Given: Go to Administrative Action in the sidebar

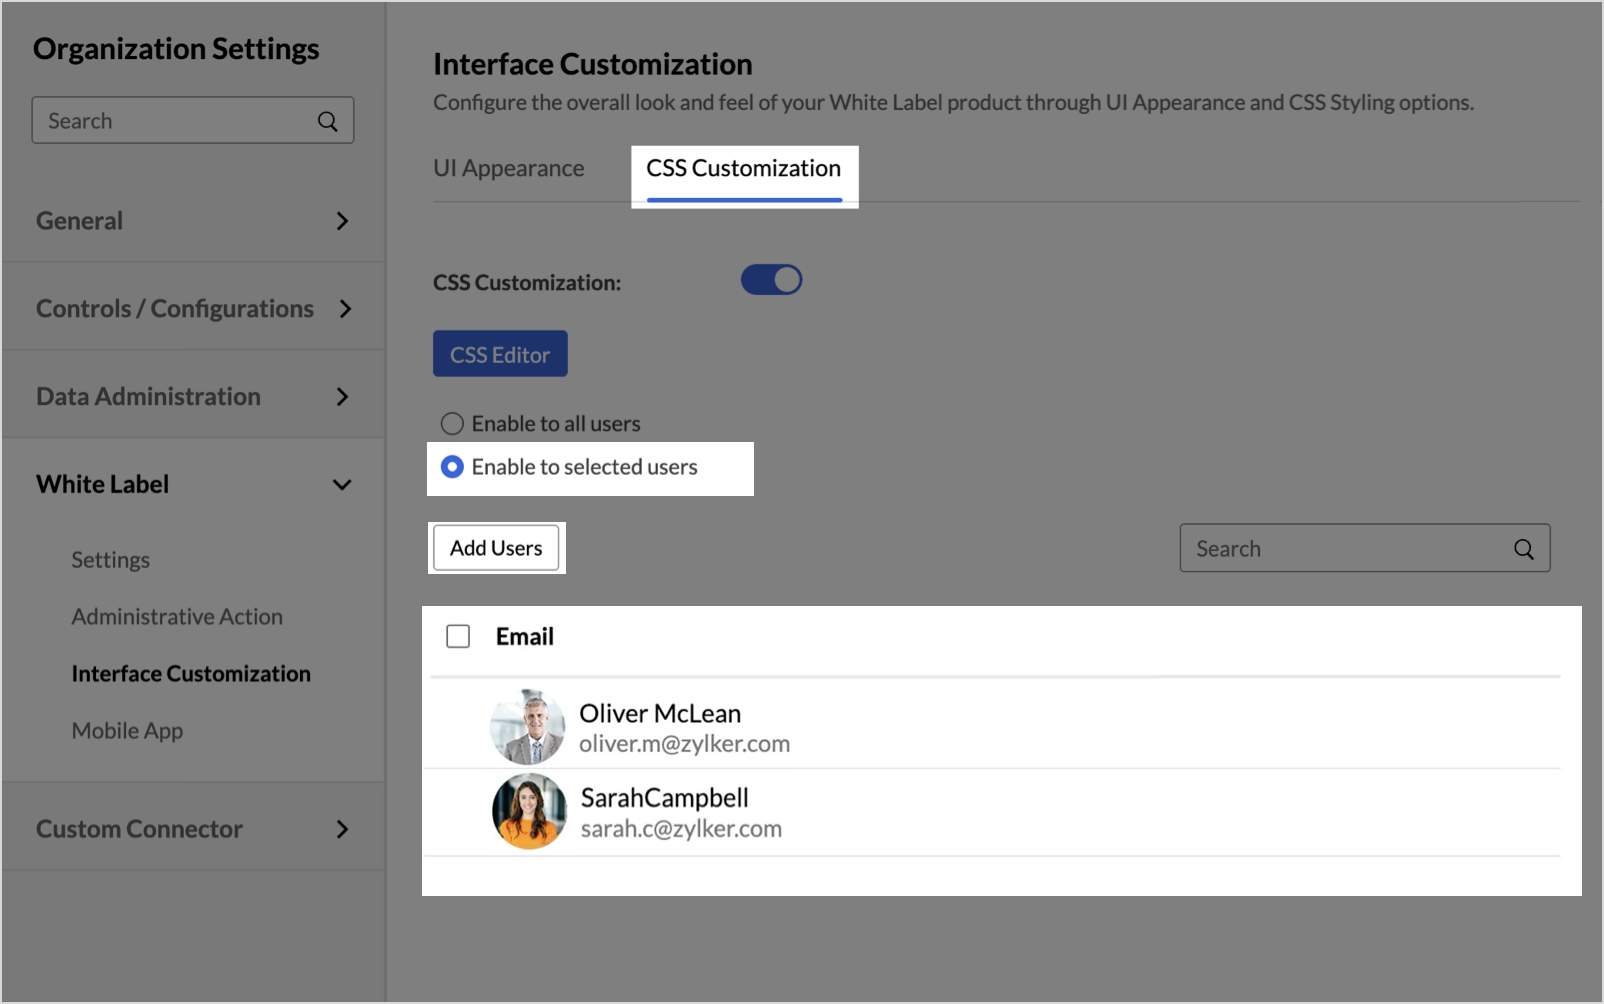Looking at the screenshot, I should pyautogui.click(x=177, y=617).
